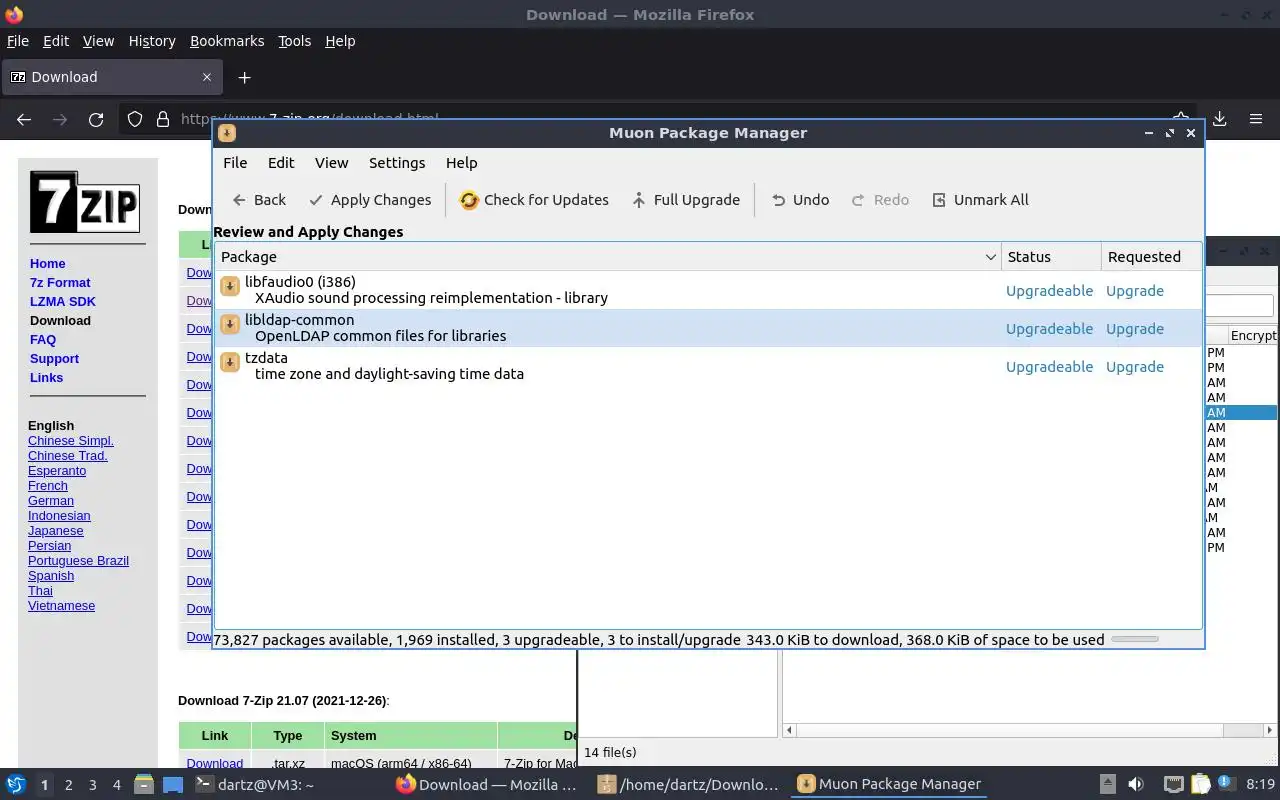Viewport: 1280px width, 800px height.
Task: Open the taskbar application launcher menu
Action: 16,784
